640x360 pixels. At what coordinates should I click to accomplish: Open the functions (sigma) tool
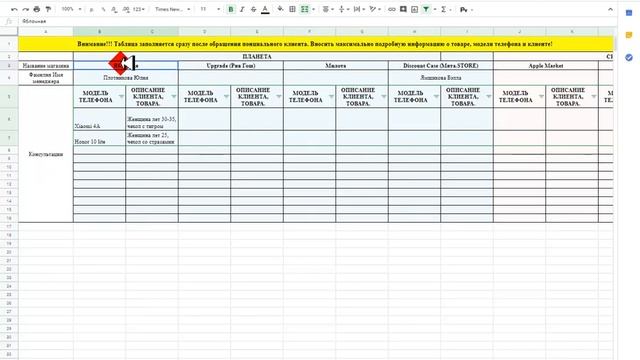[443, 9]
